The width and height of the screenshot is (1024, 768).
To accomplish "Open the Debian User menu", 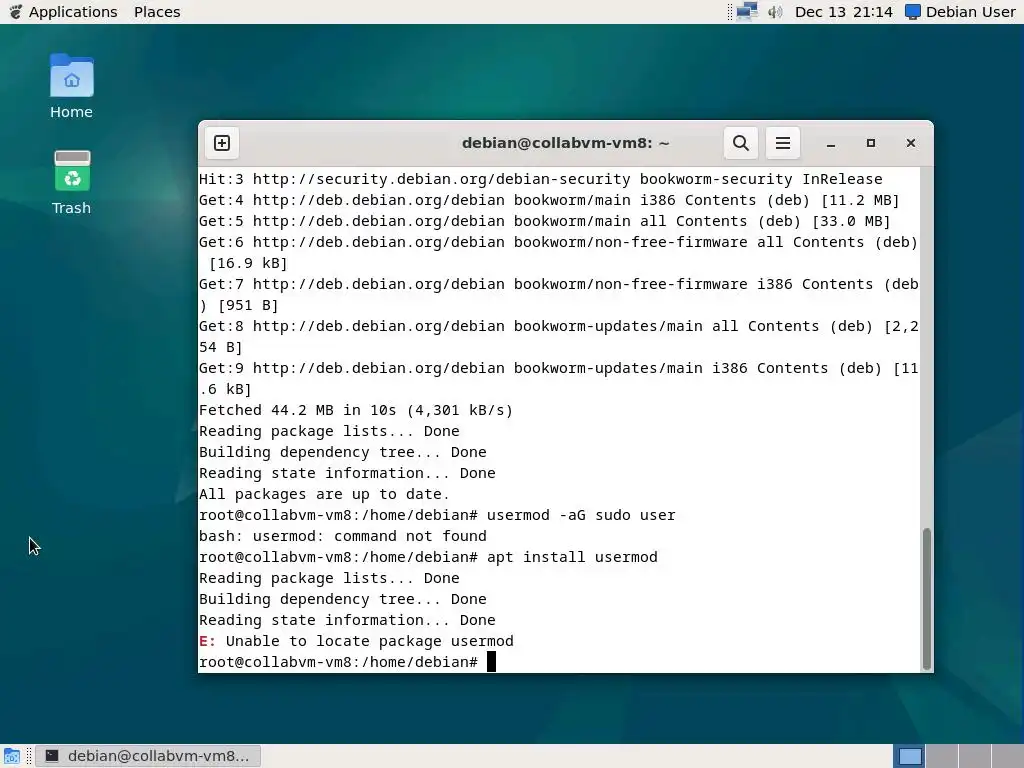I will 960,12.
